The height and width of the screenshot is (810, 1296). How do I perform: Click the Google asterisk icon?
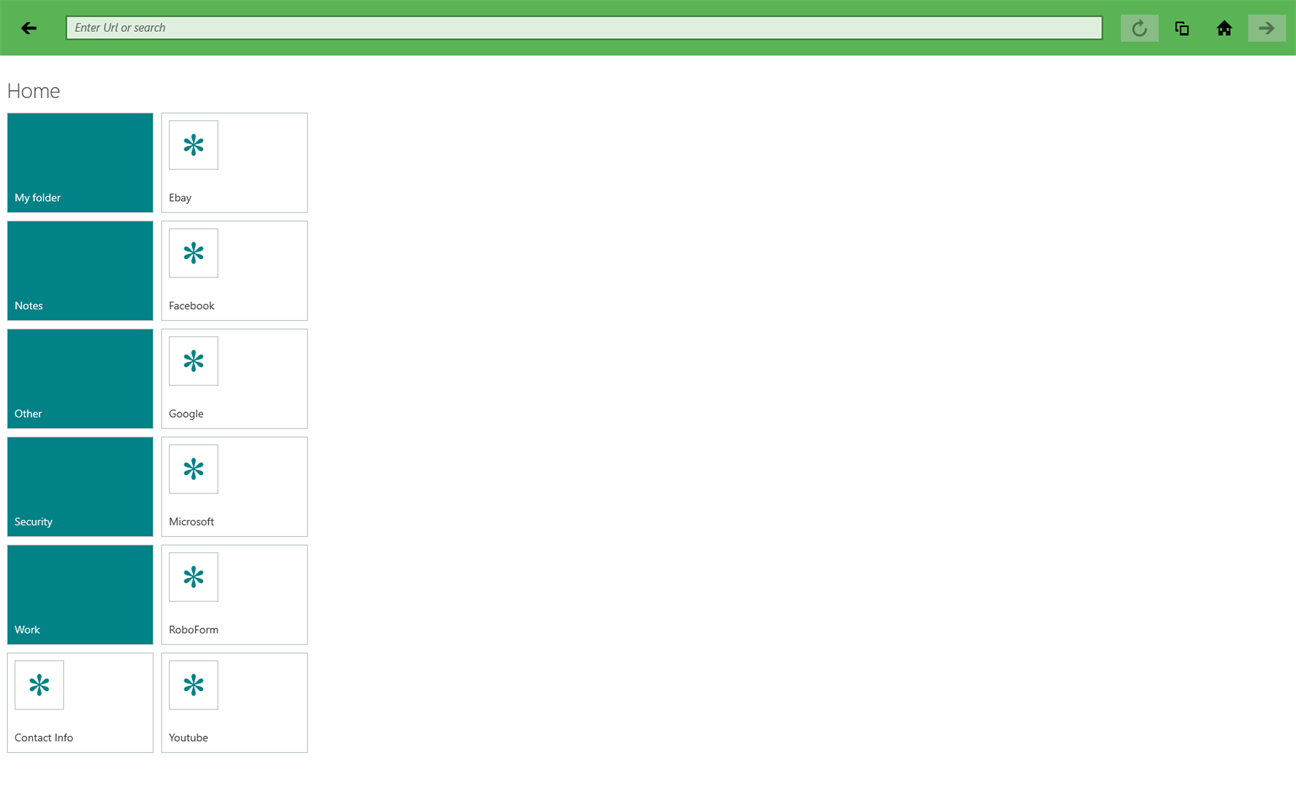193,361
